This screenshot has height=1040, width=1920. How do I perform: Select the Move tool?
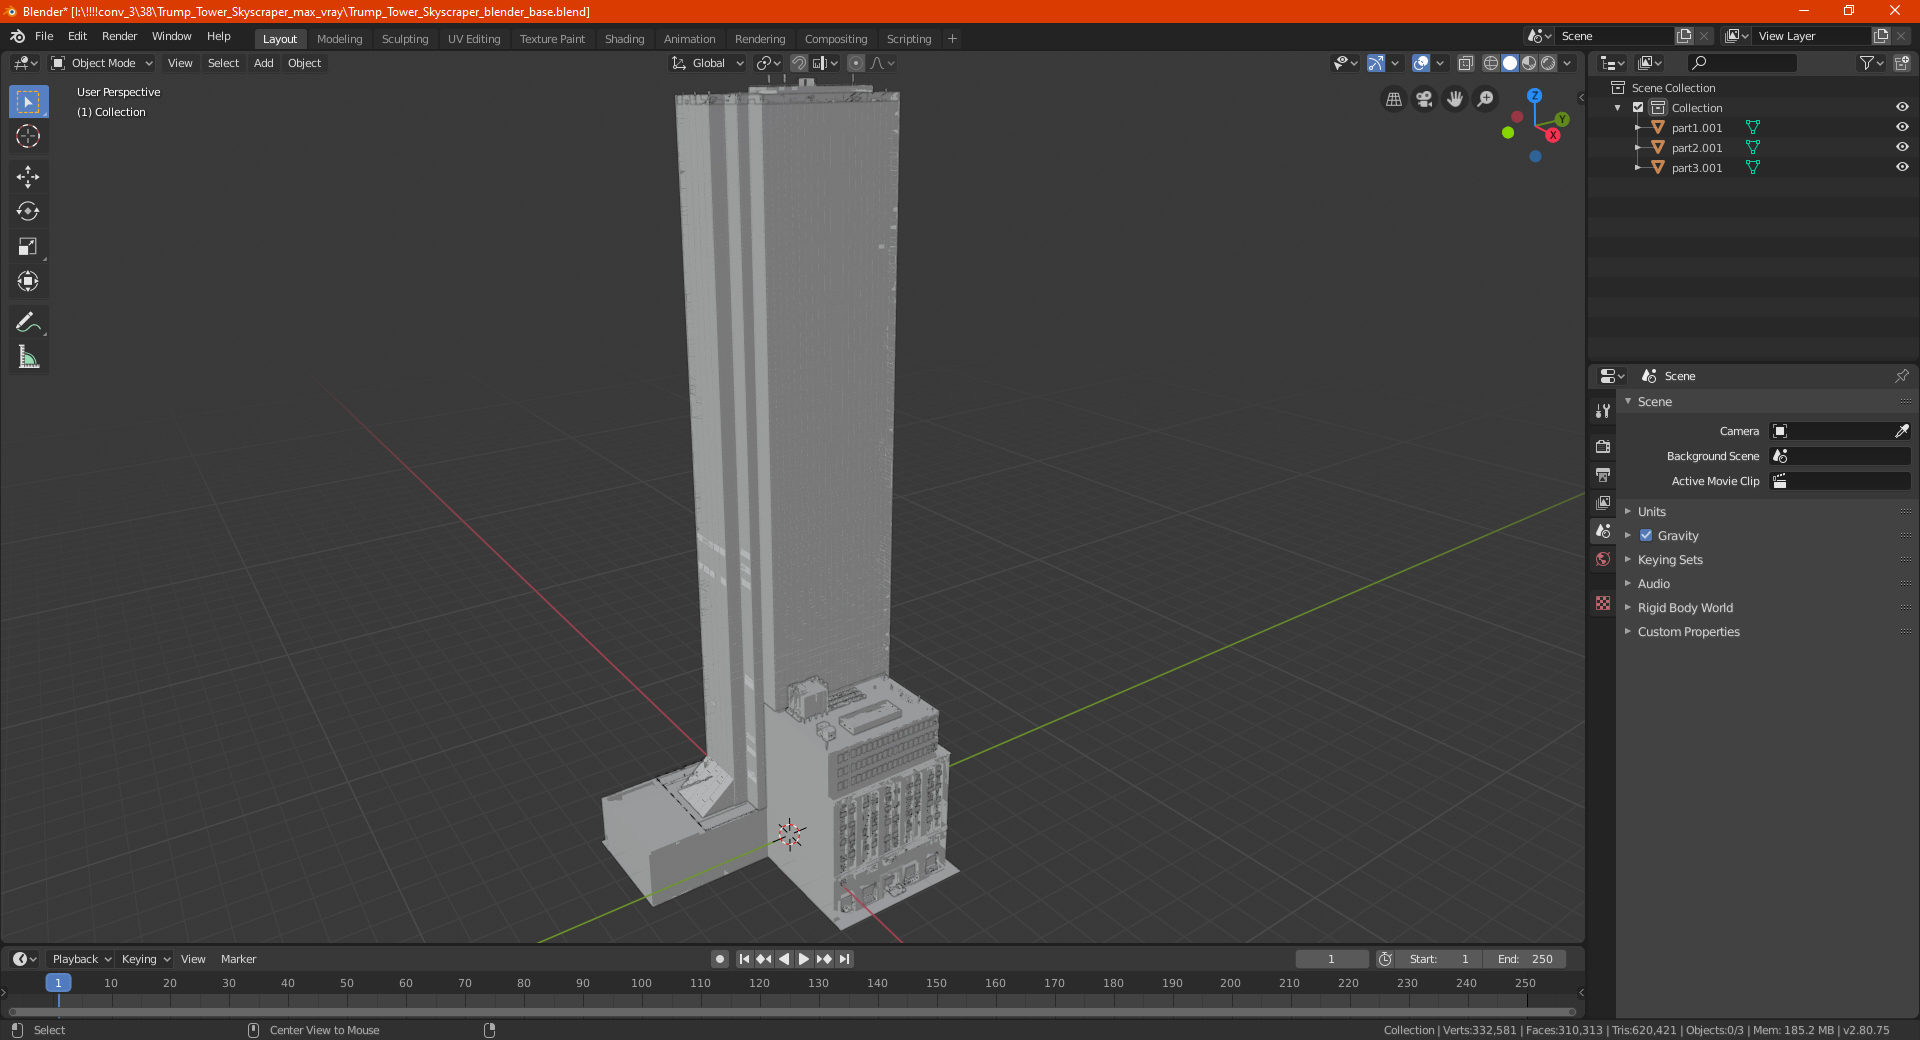(28, 177)
